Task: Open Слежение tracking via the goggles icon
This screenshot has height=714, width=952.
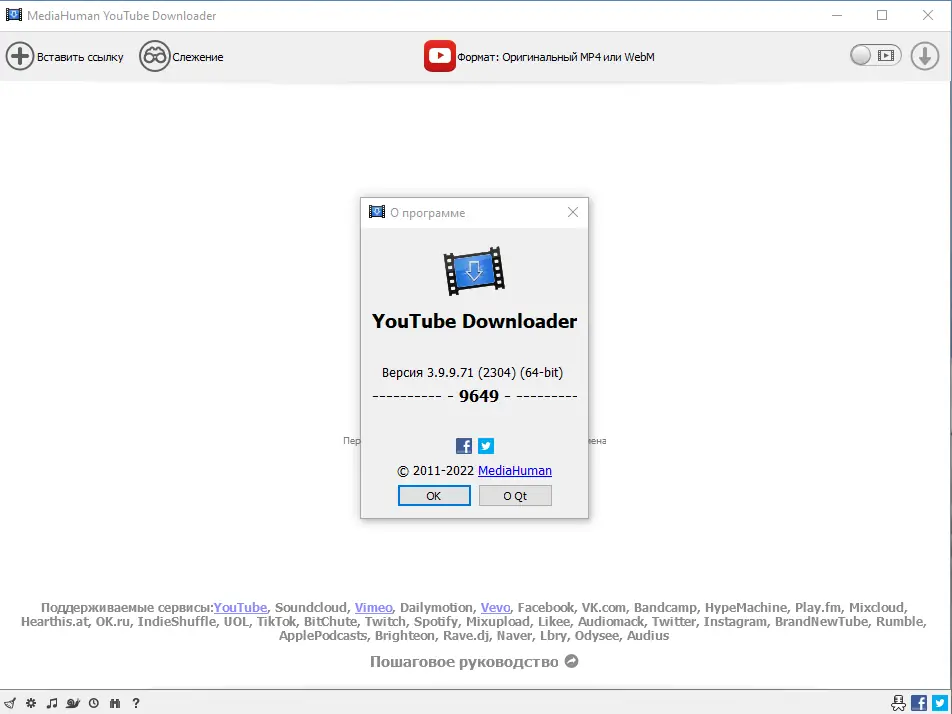Action: [154, 56]
